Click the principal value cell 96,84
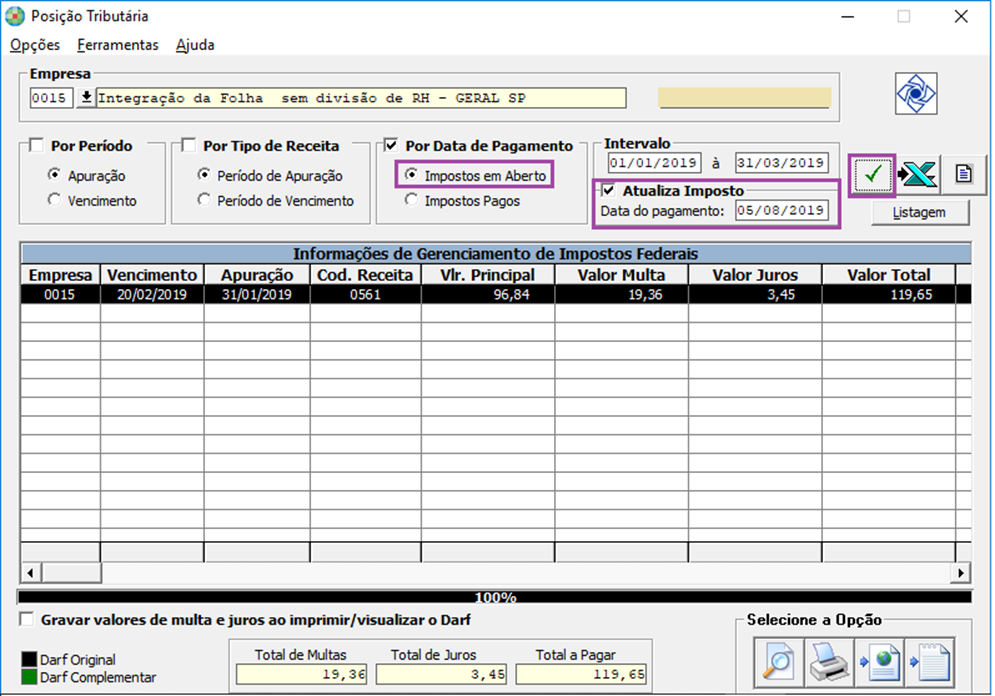This screenshot has width=995, height=696. 488,294
